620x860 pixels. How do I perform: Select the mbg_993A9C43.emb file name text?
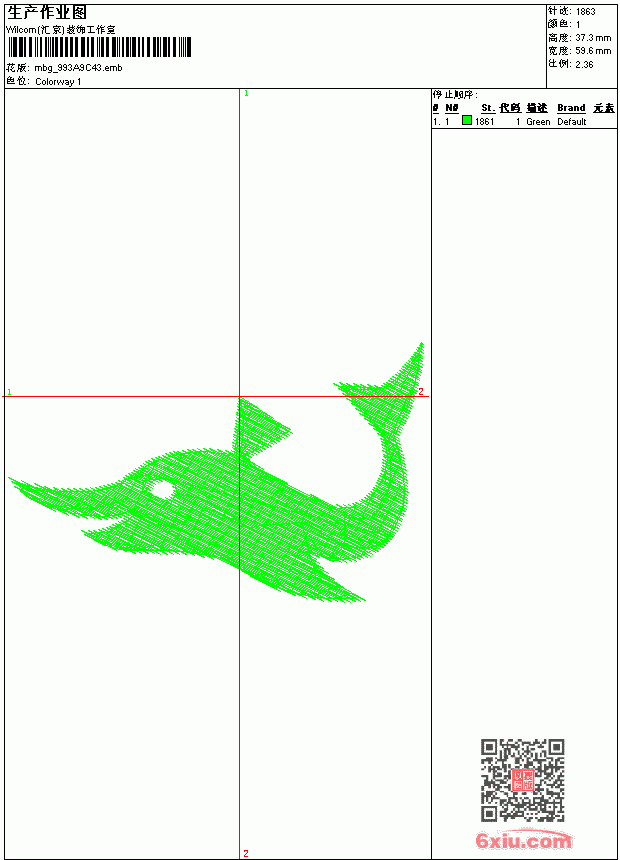(78, 68)
